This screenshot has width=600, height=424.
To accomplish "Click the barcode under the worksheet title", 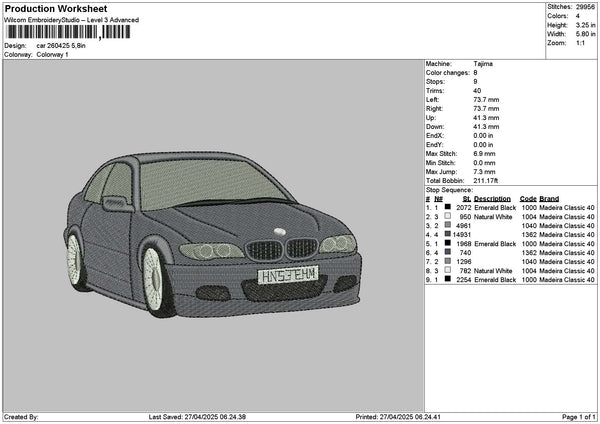I will 67,32.
